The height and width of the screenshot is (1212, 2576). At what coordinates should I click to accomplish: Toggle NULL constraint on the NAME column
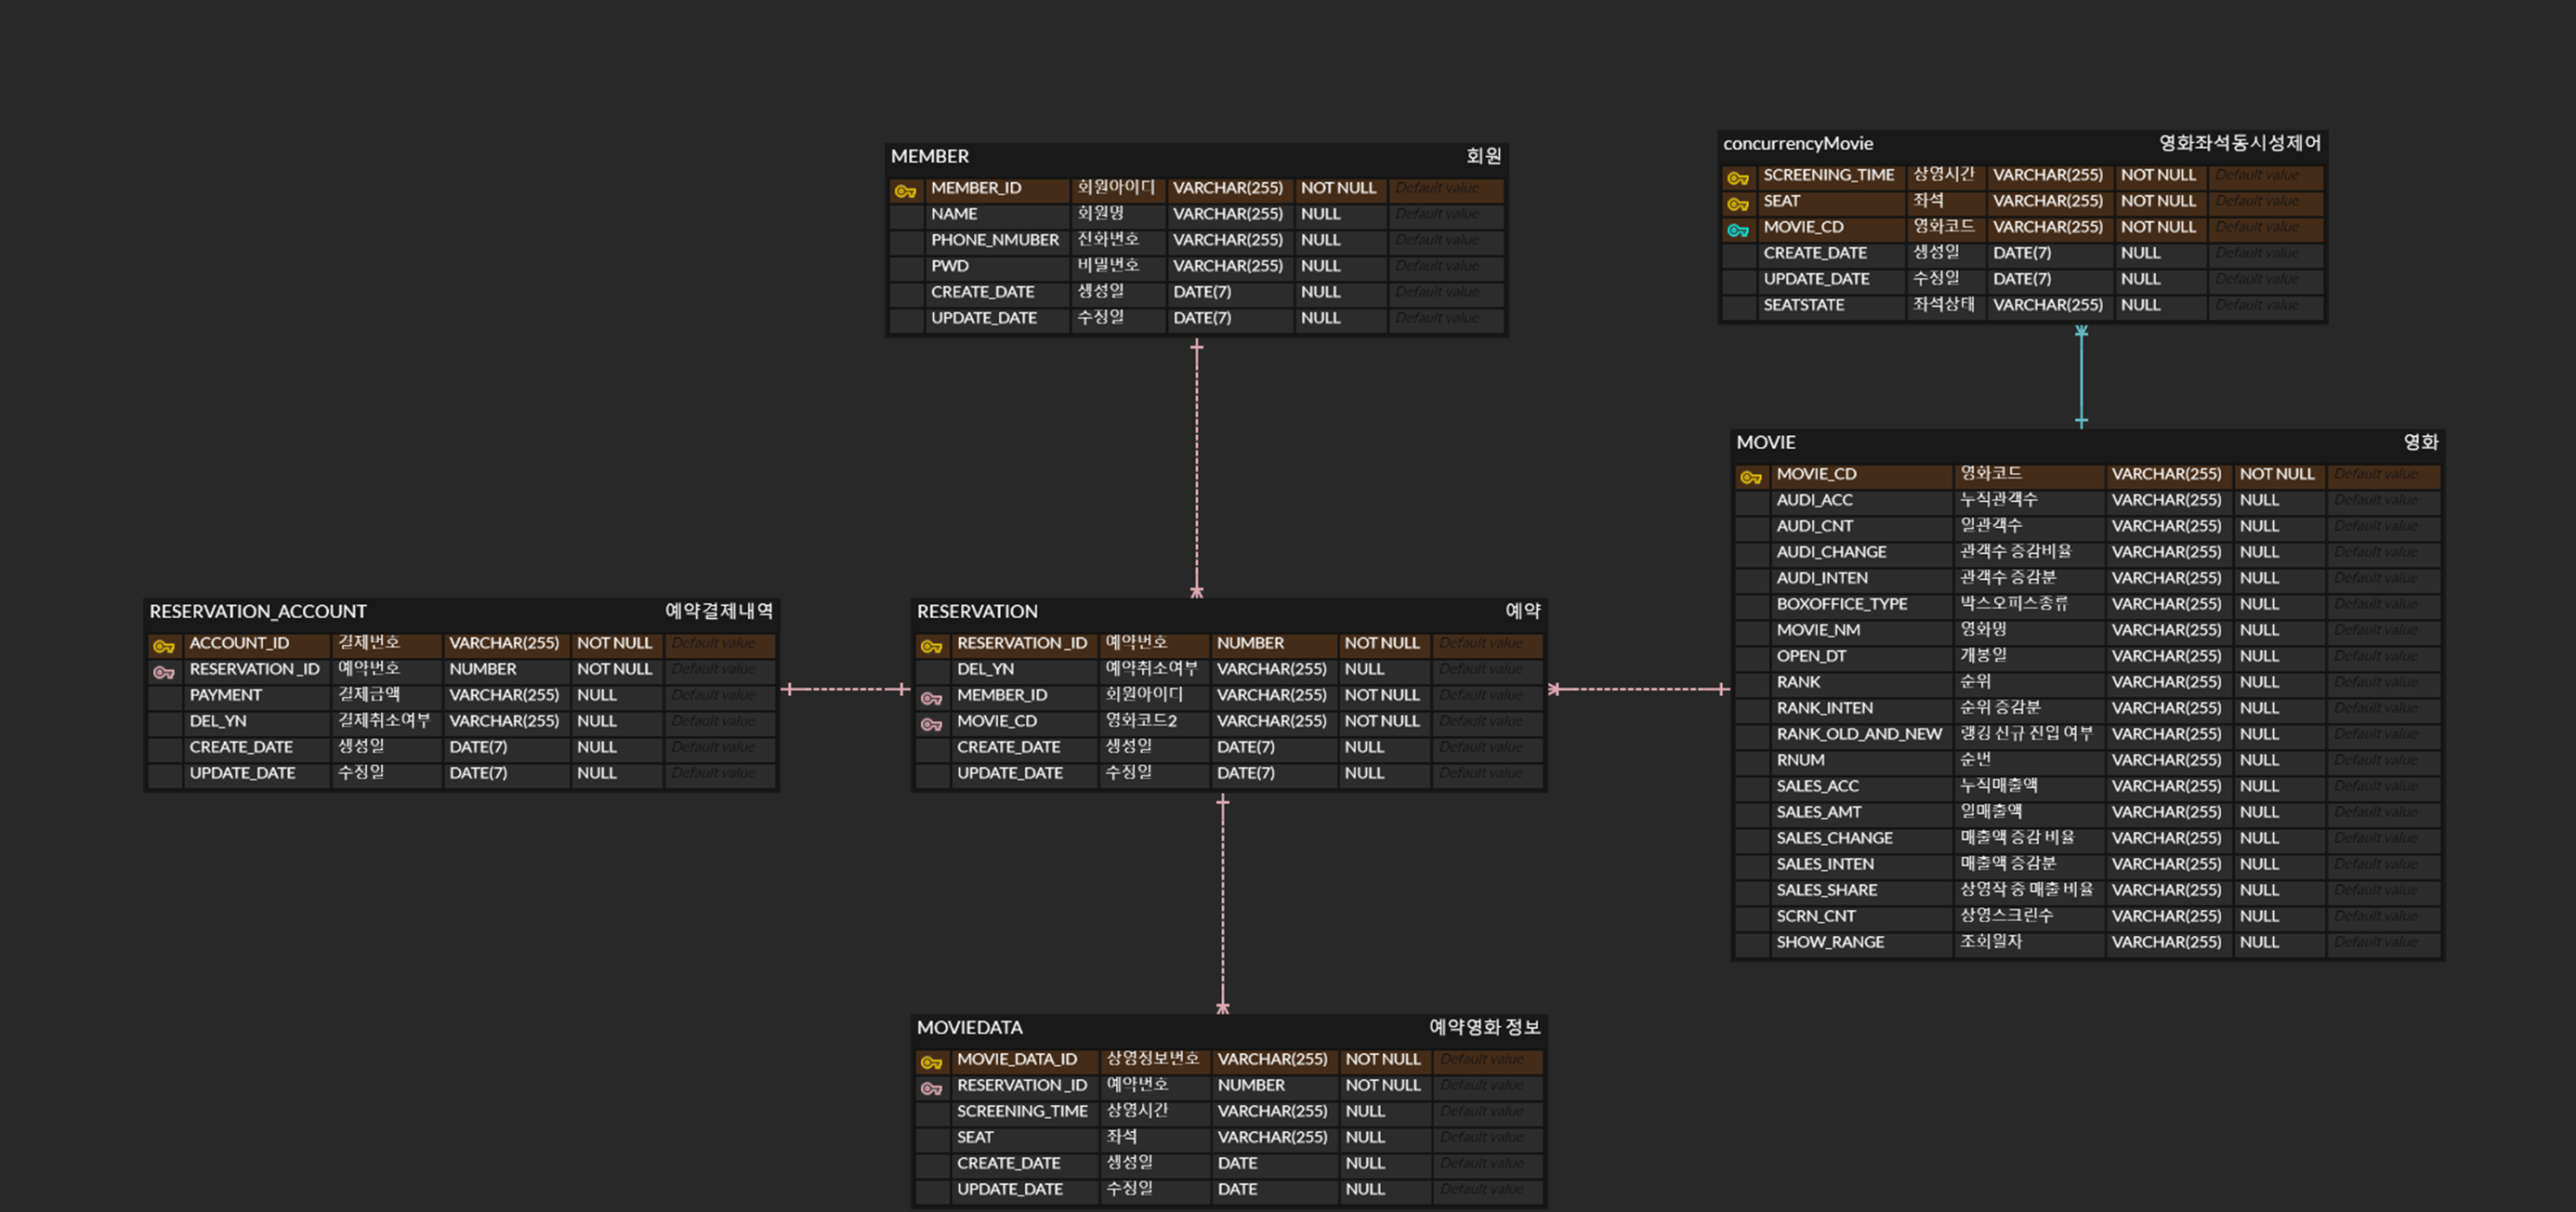[1320, 213]
